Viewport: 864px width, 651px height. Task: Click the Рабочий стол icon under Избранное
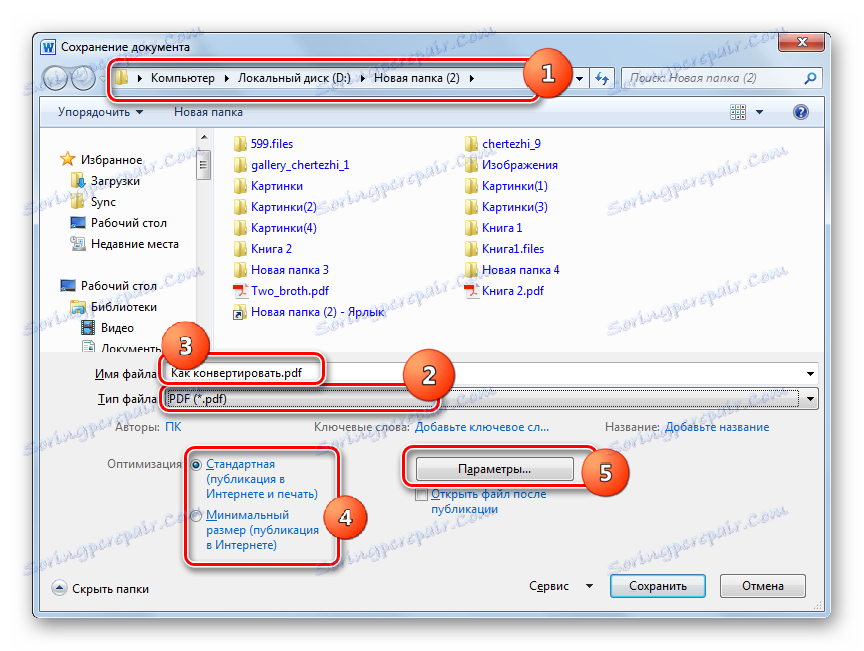(x=78, y=222)
